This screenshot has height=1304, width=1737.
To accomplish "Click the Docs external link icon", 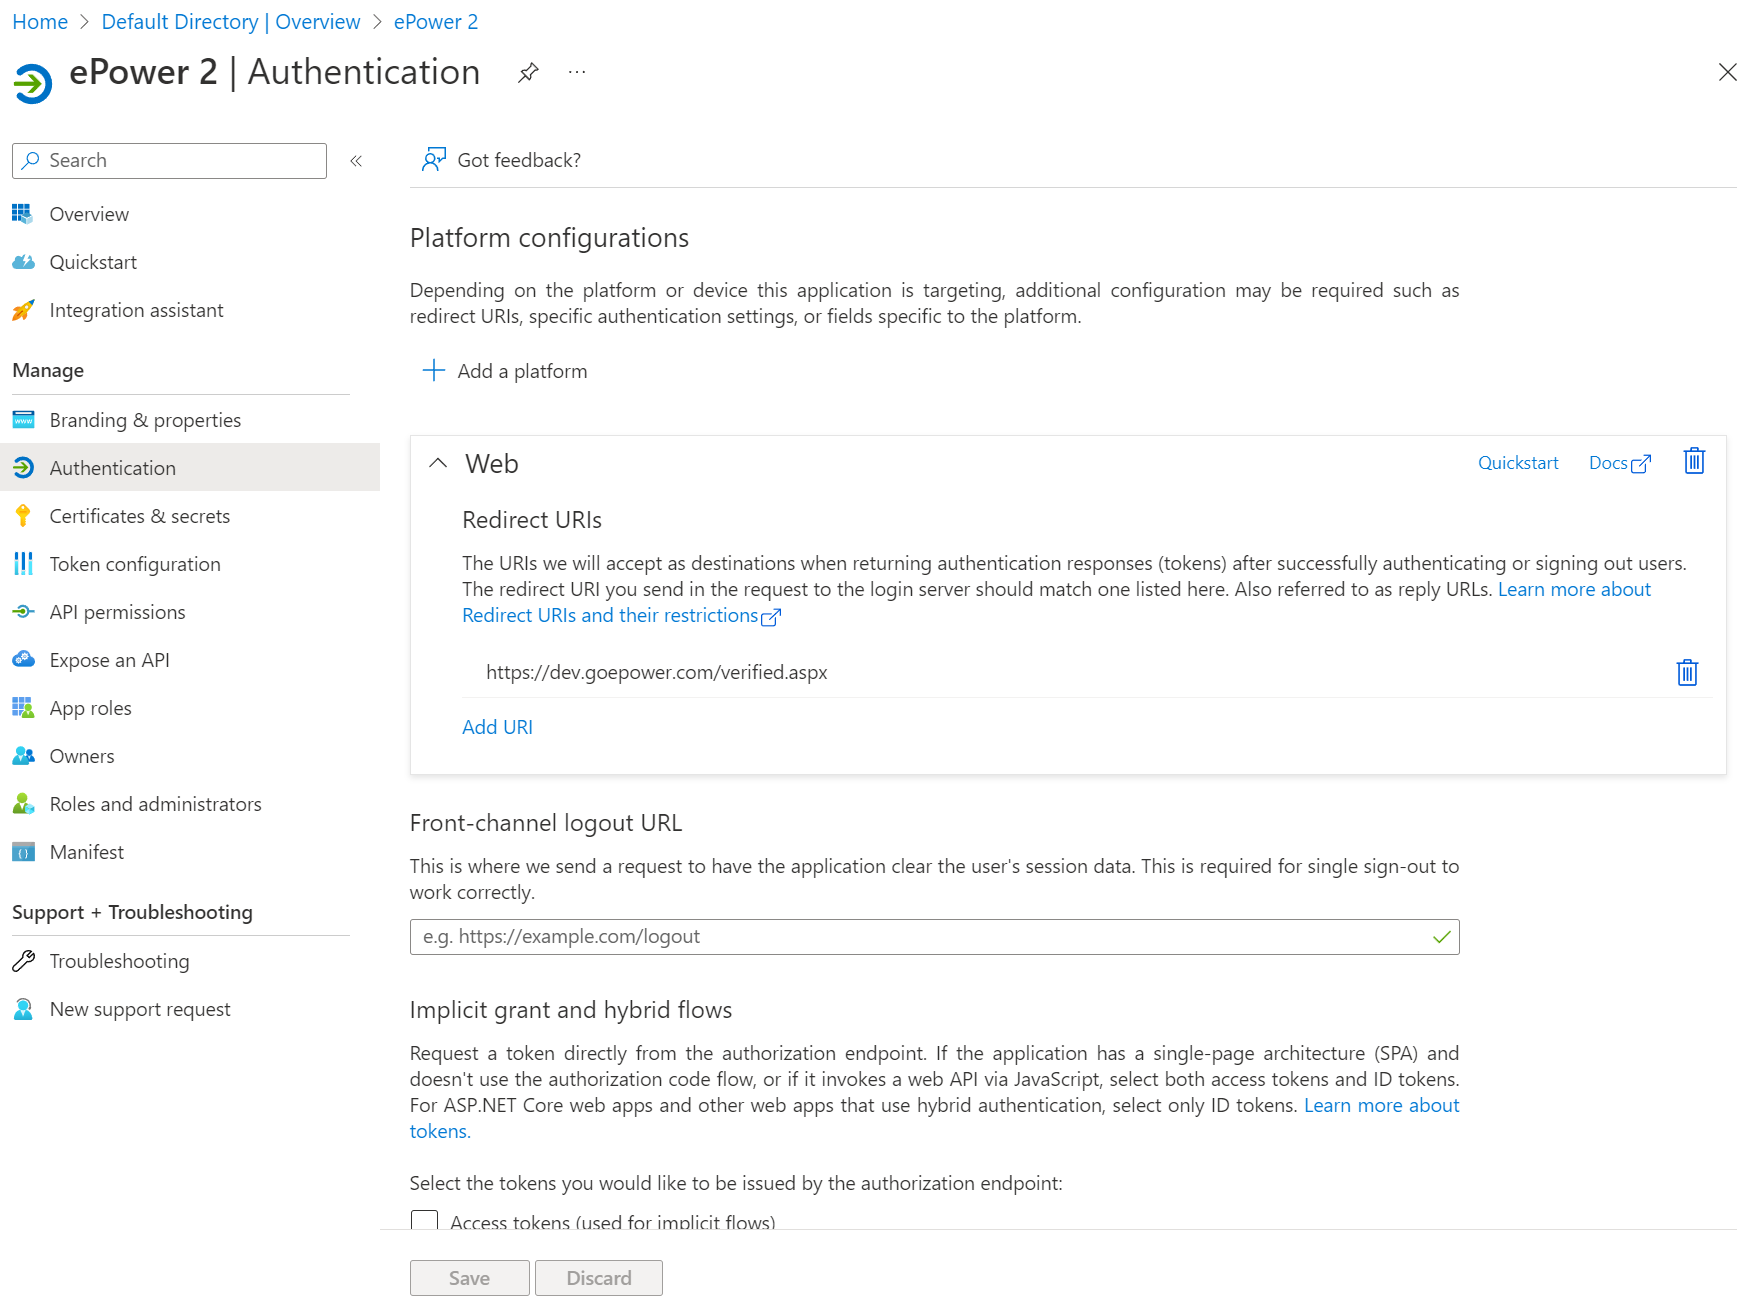I will (x=1640, y=464).
